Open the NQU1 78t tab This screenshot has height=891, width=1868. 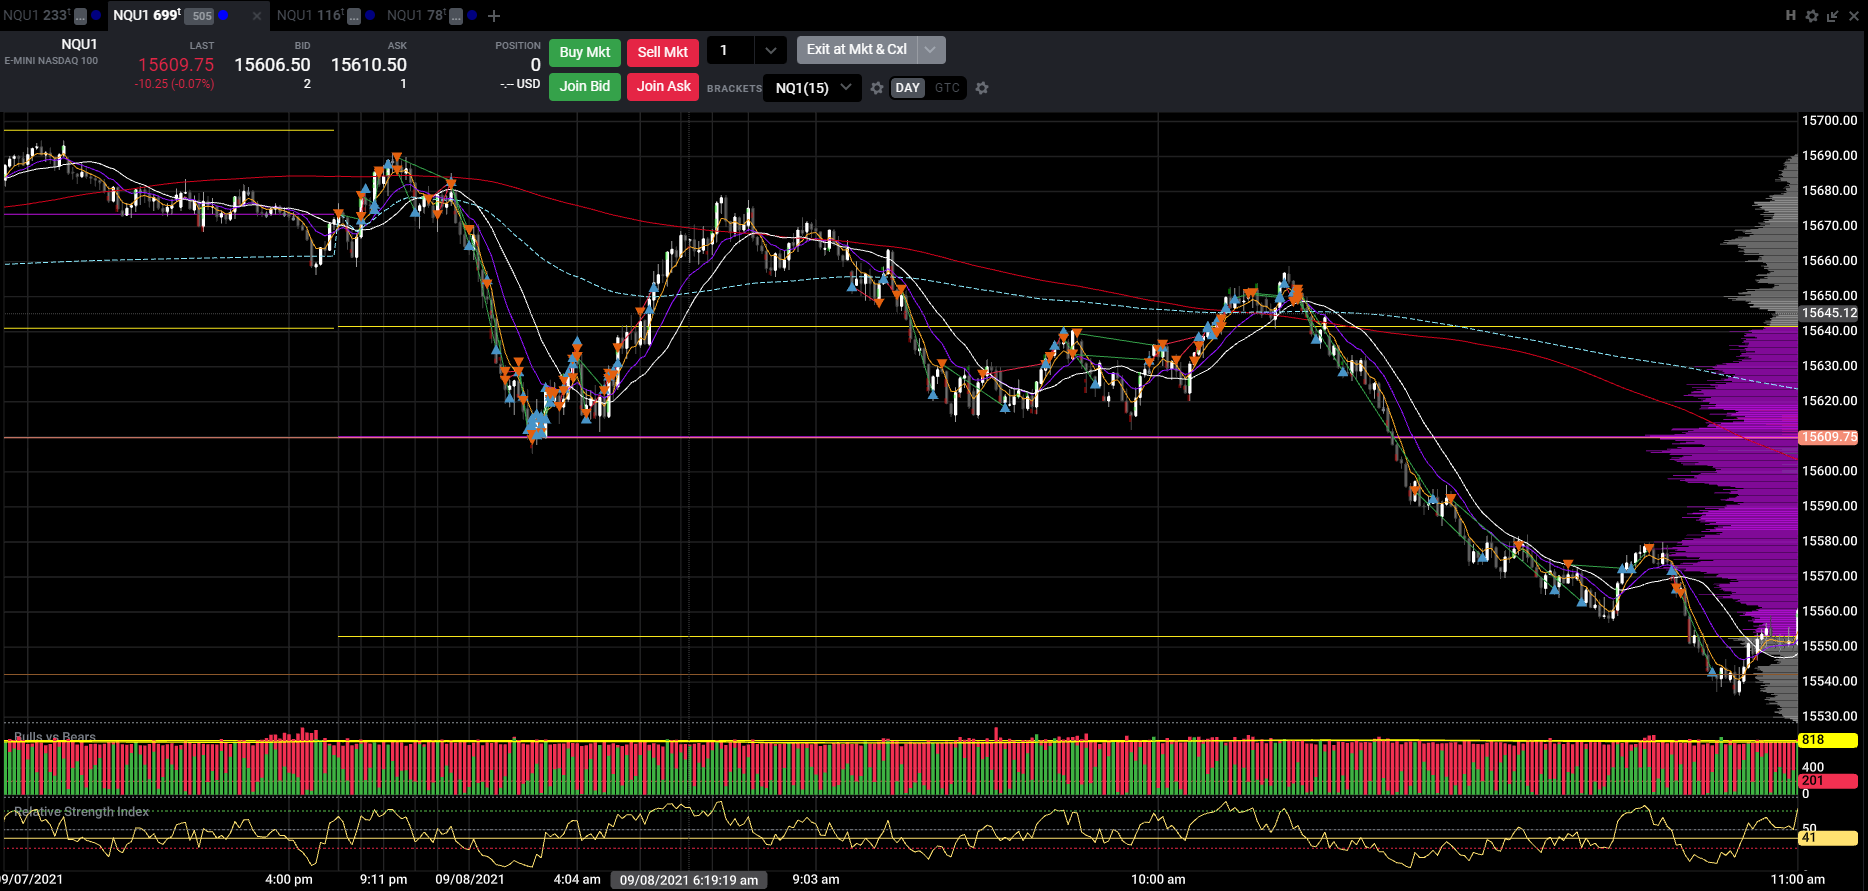coord(416,15)
